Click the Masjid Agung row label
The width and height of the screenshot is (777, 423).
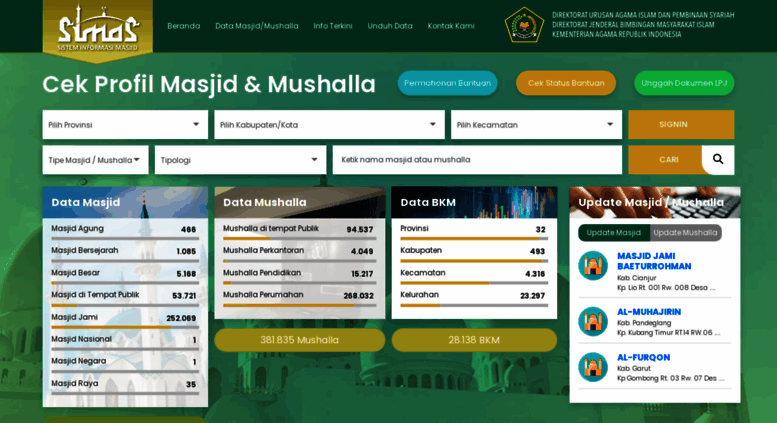77,228
